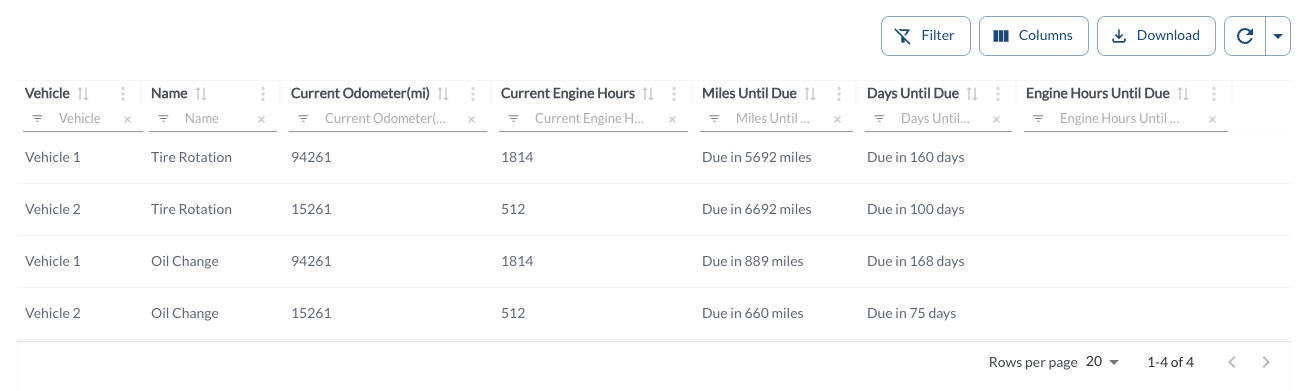
Task: Click the Filter button
Action: (925, 36)
